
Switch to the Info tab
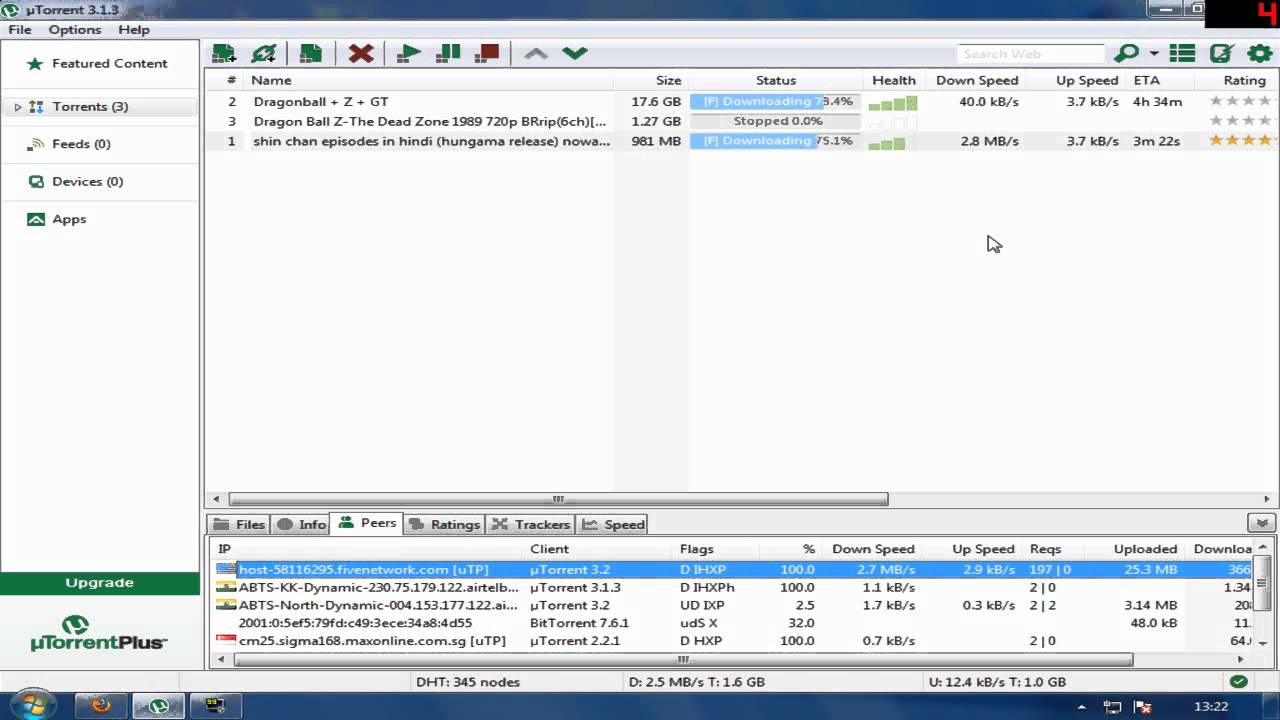point(301,524)
